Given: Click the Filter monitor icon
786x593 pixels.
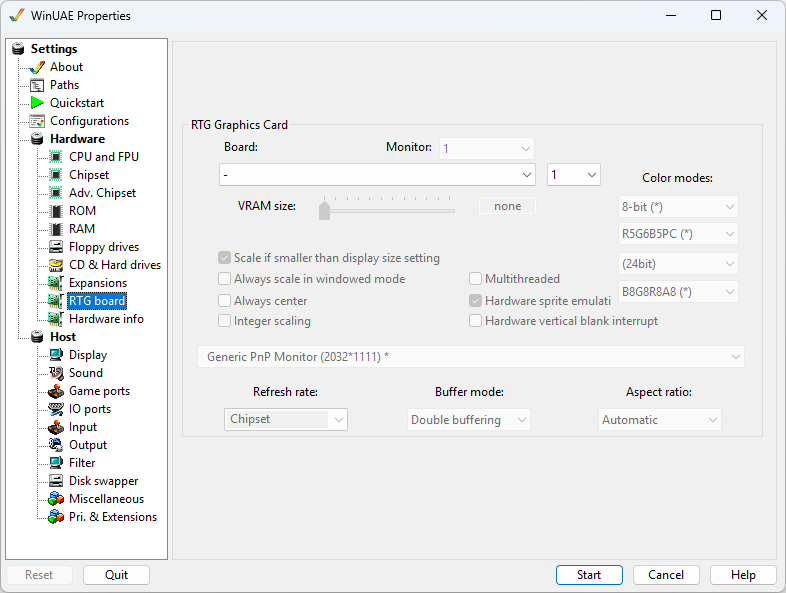Looking at the screenshot, I should tap(56, 463).
